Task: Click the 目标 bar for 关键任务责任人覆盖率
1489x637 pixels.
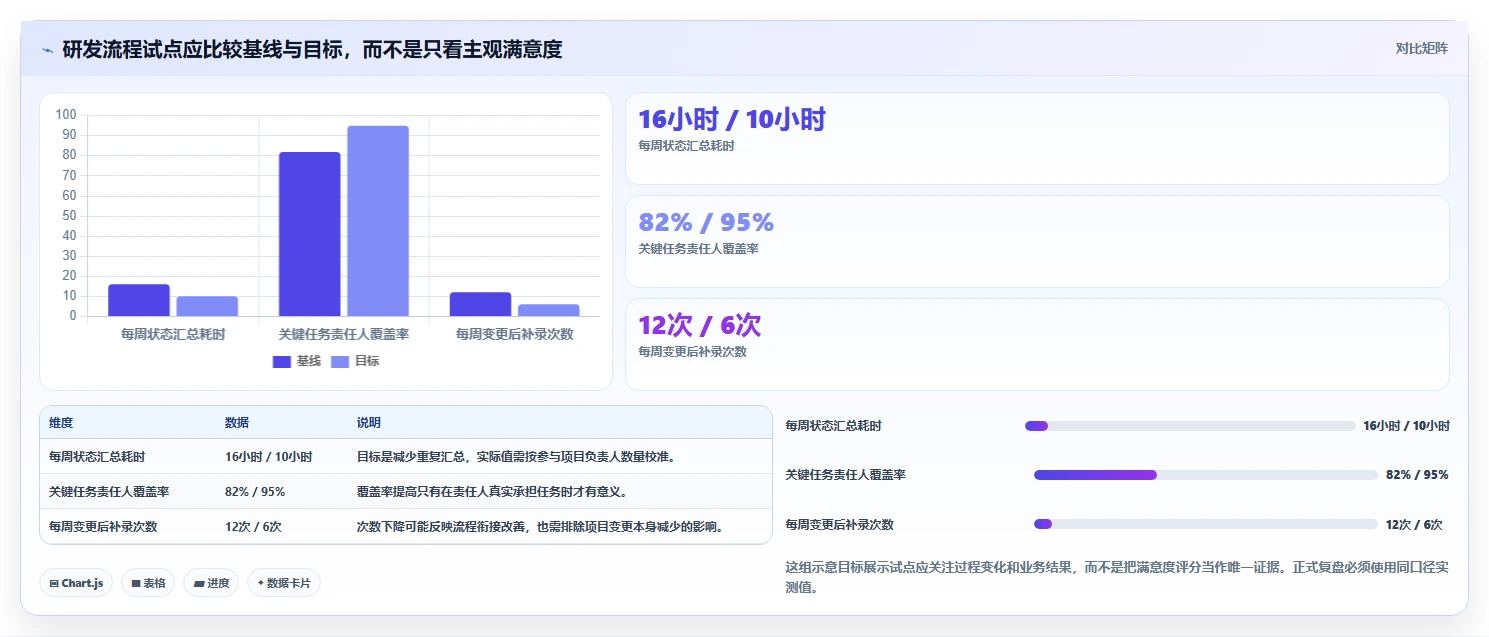Action: point(378,221)
